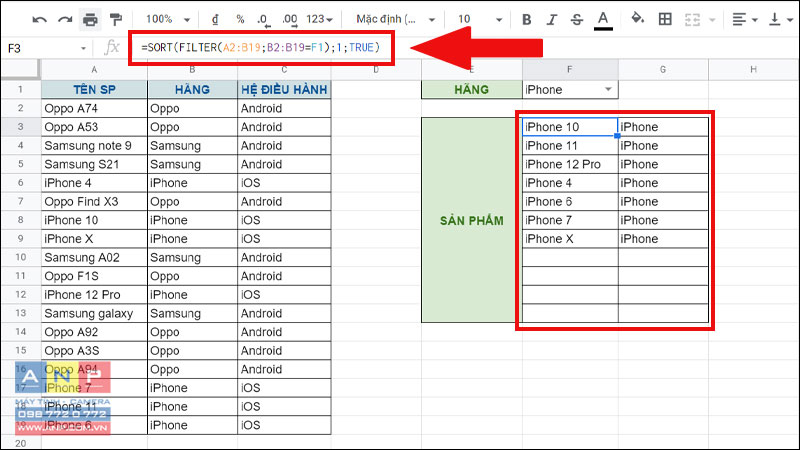Open the font dropdown Mặc định
The image size is (800, 450).
(395, 19)
